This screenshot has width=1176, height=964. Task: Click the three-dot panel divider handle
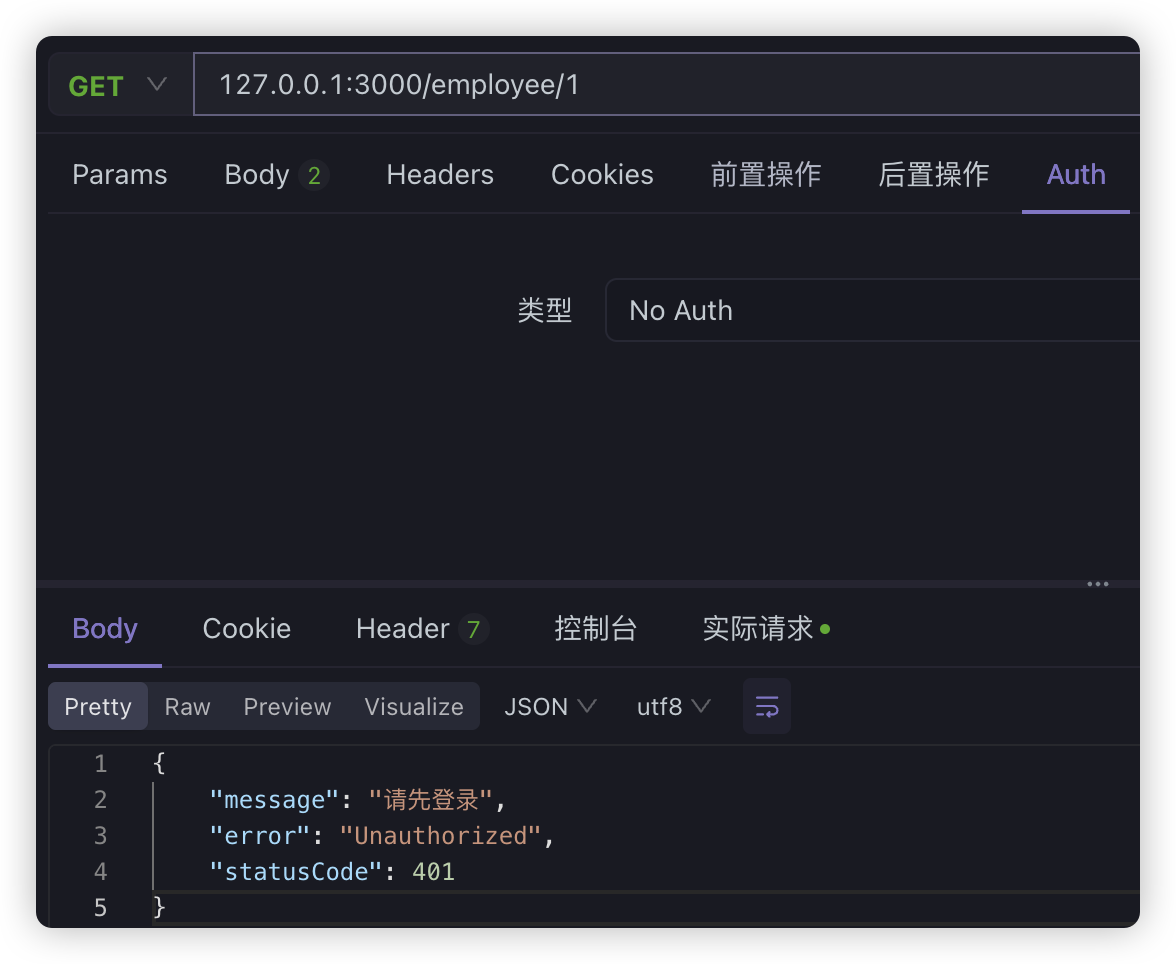pyautogui.click(x=1097, y=584)
